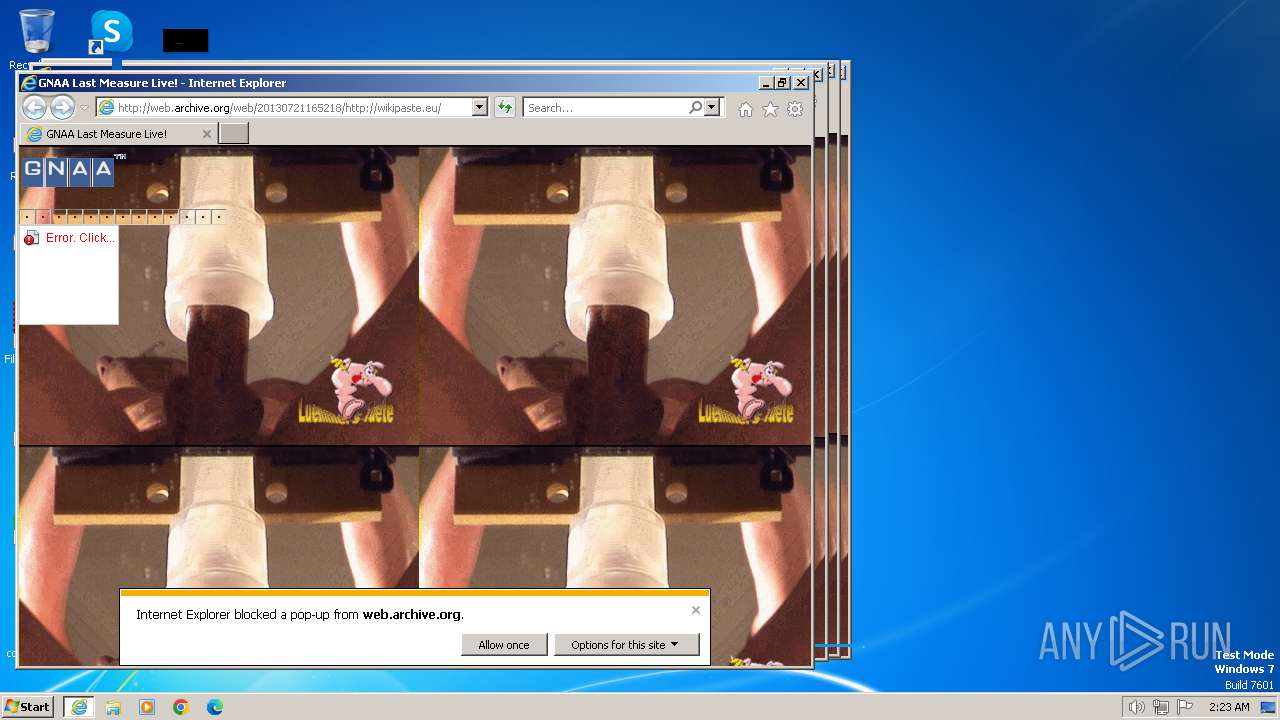Open the Windows Start menu
The height and width of the screenshot is (720, 1280).
(x=28, y=707)
